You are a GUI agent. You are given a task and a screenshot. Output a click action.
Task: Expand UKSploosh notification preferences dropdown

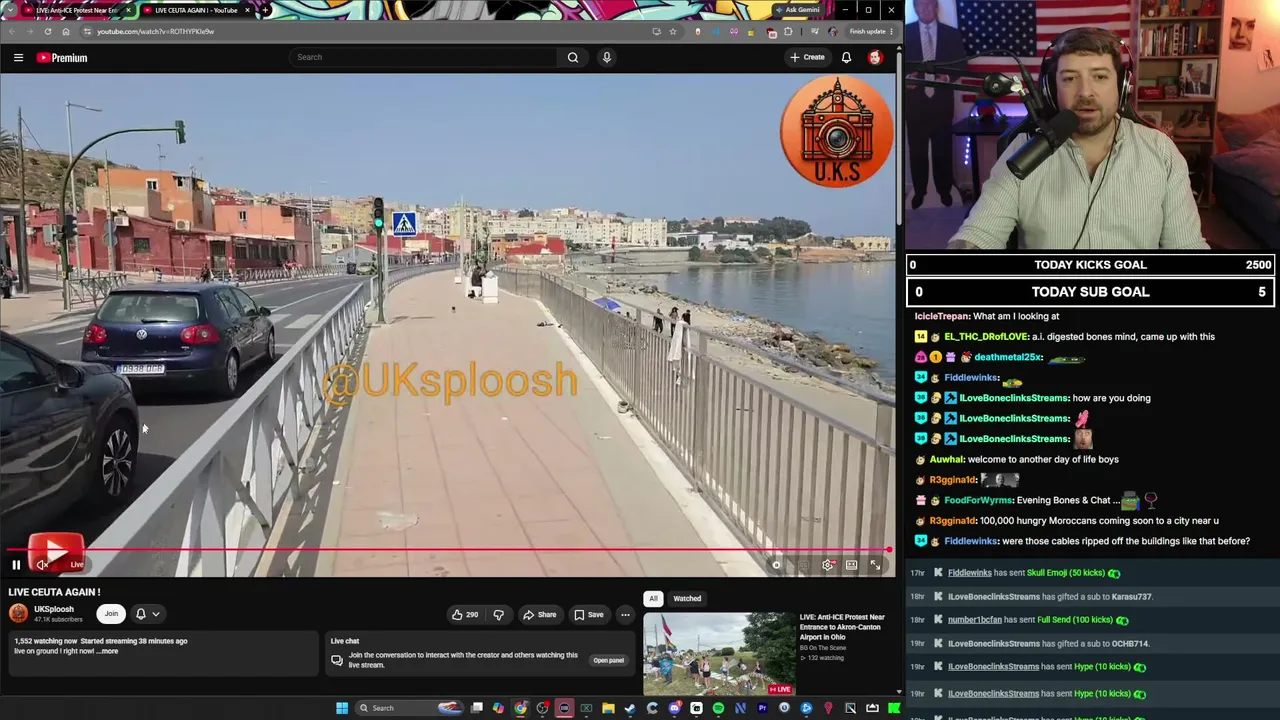147,614
